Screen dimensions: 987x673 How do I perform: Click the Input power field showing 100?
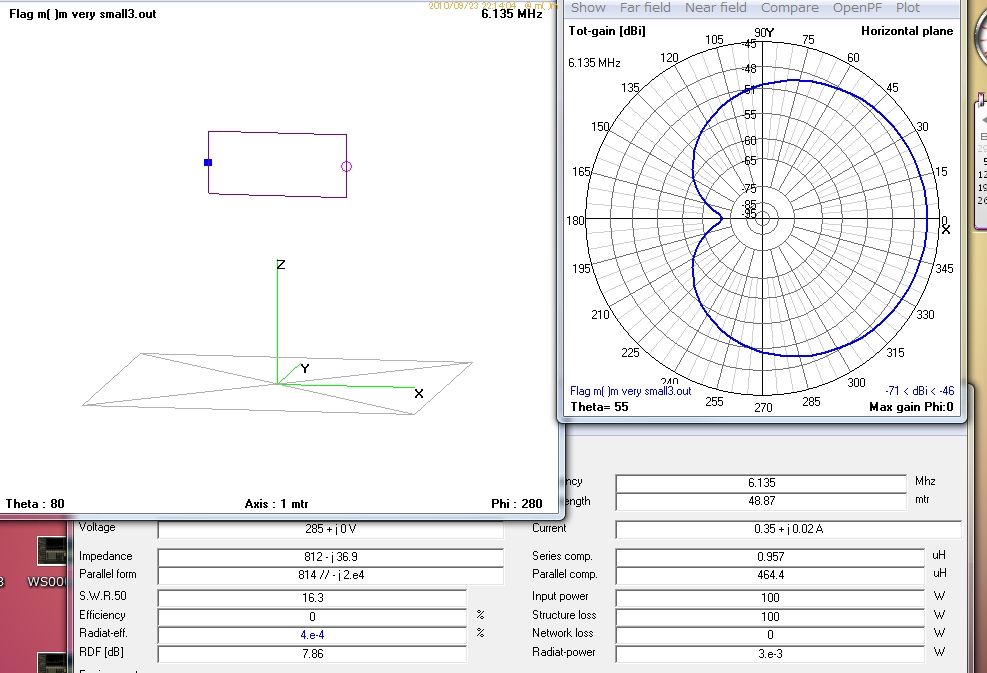click(770, 597)
